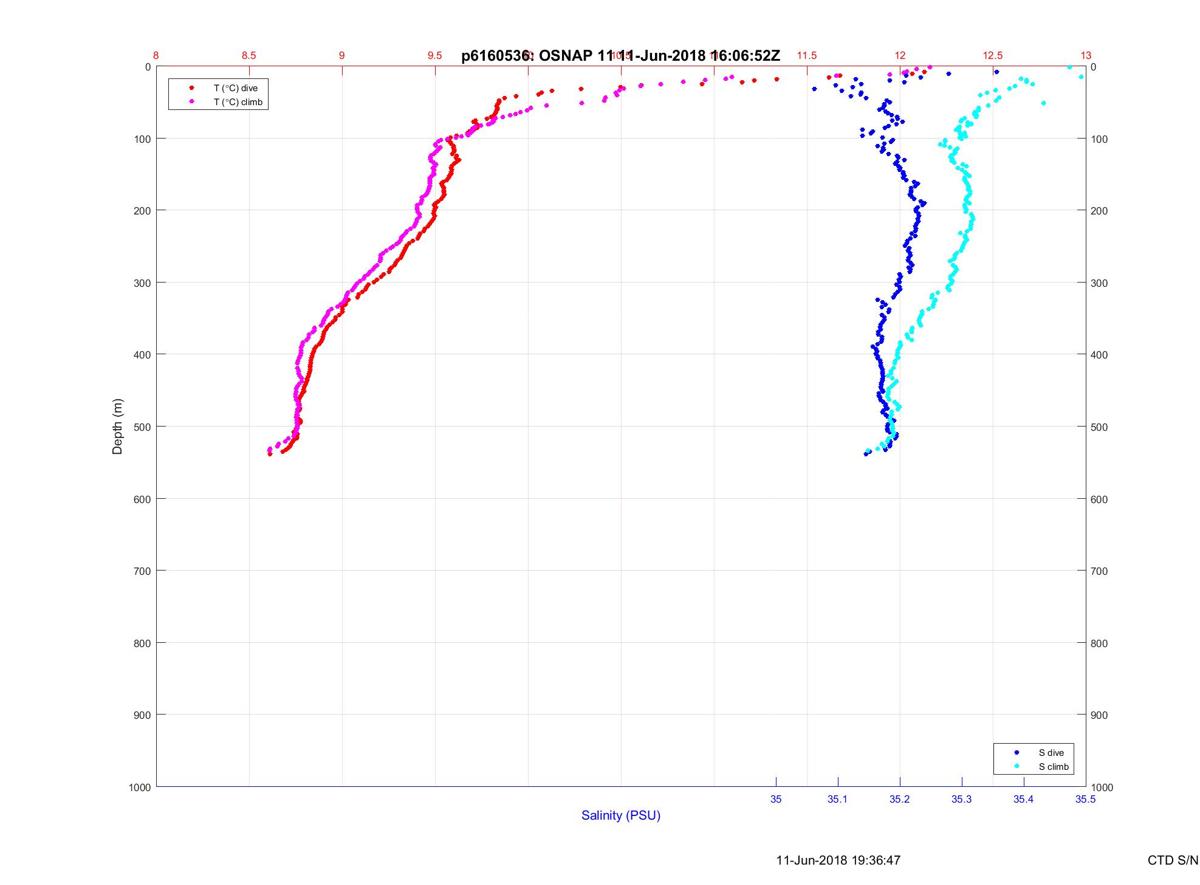1200x885 pixels.
Task: Click '900' on the left depth axis
Action: [x=141, y=715]
